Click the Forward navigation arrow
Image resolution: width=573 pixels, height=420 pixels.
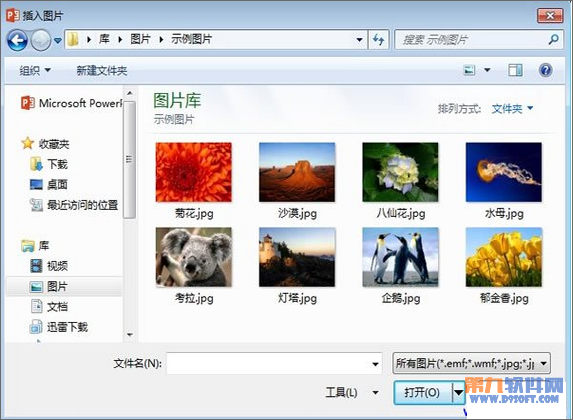[41, 40]
